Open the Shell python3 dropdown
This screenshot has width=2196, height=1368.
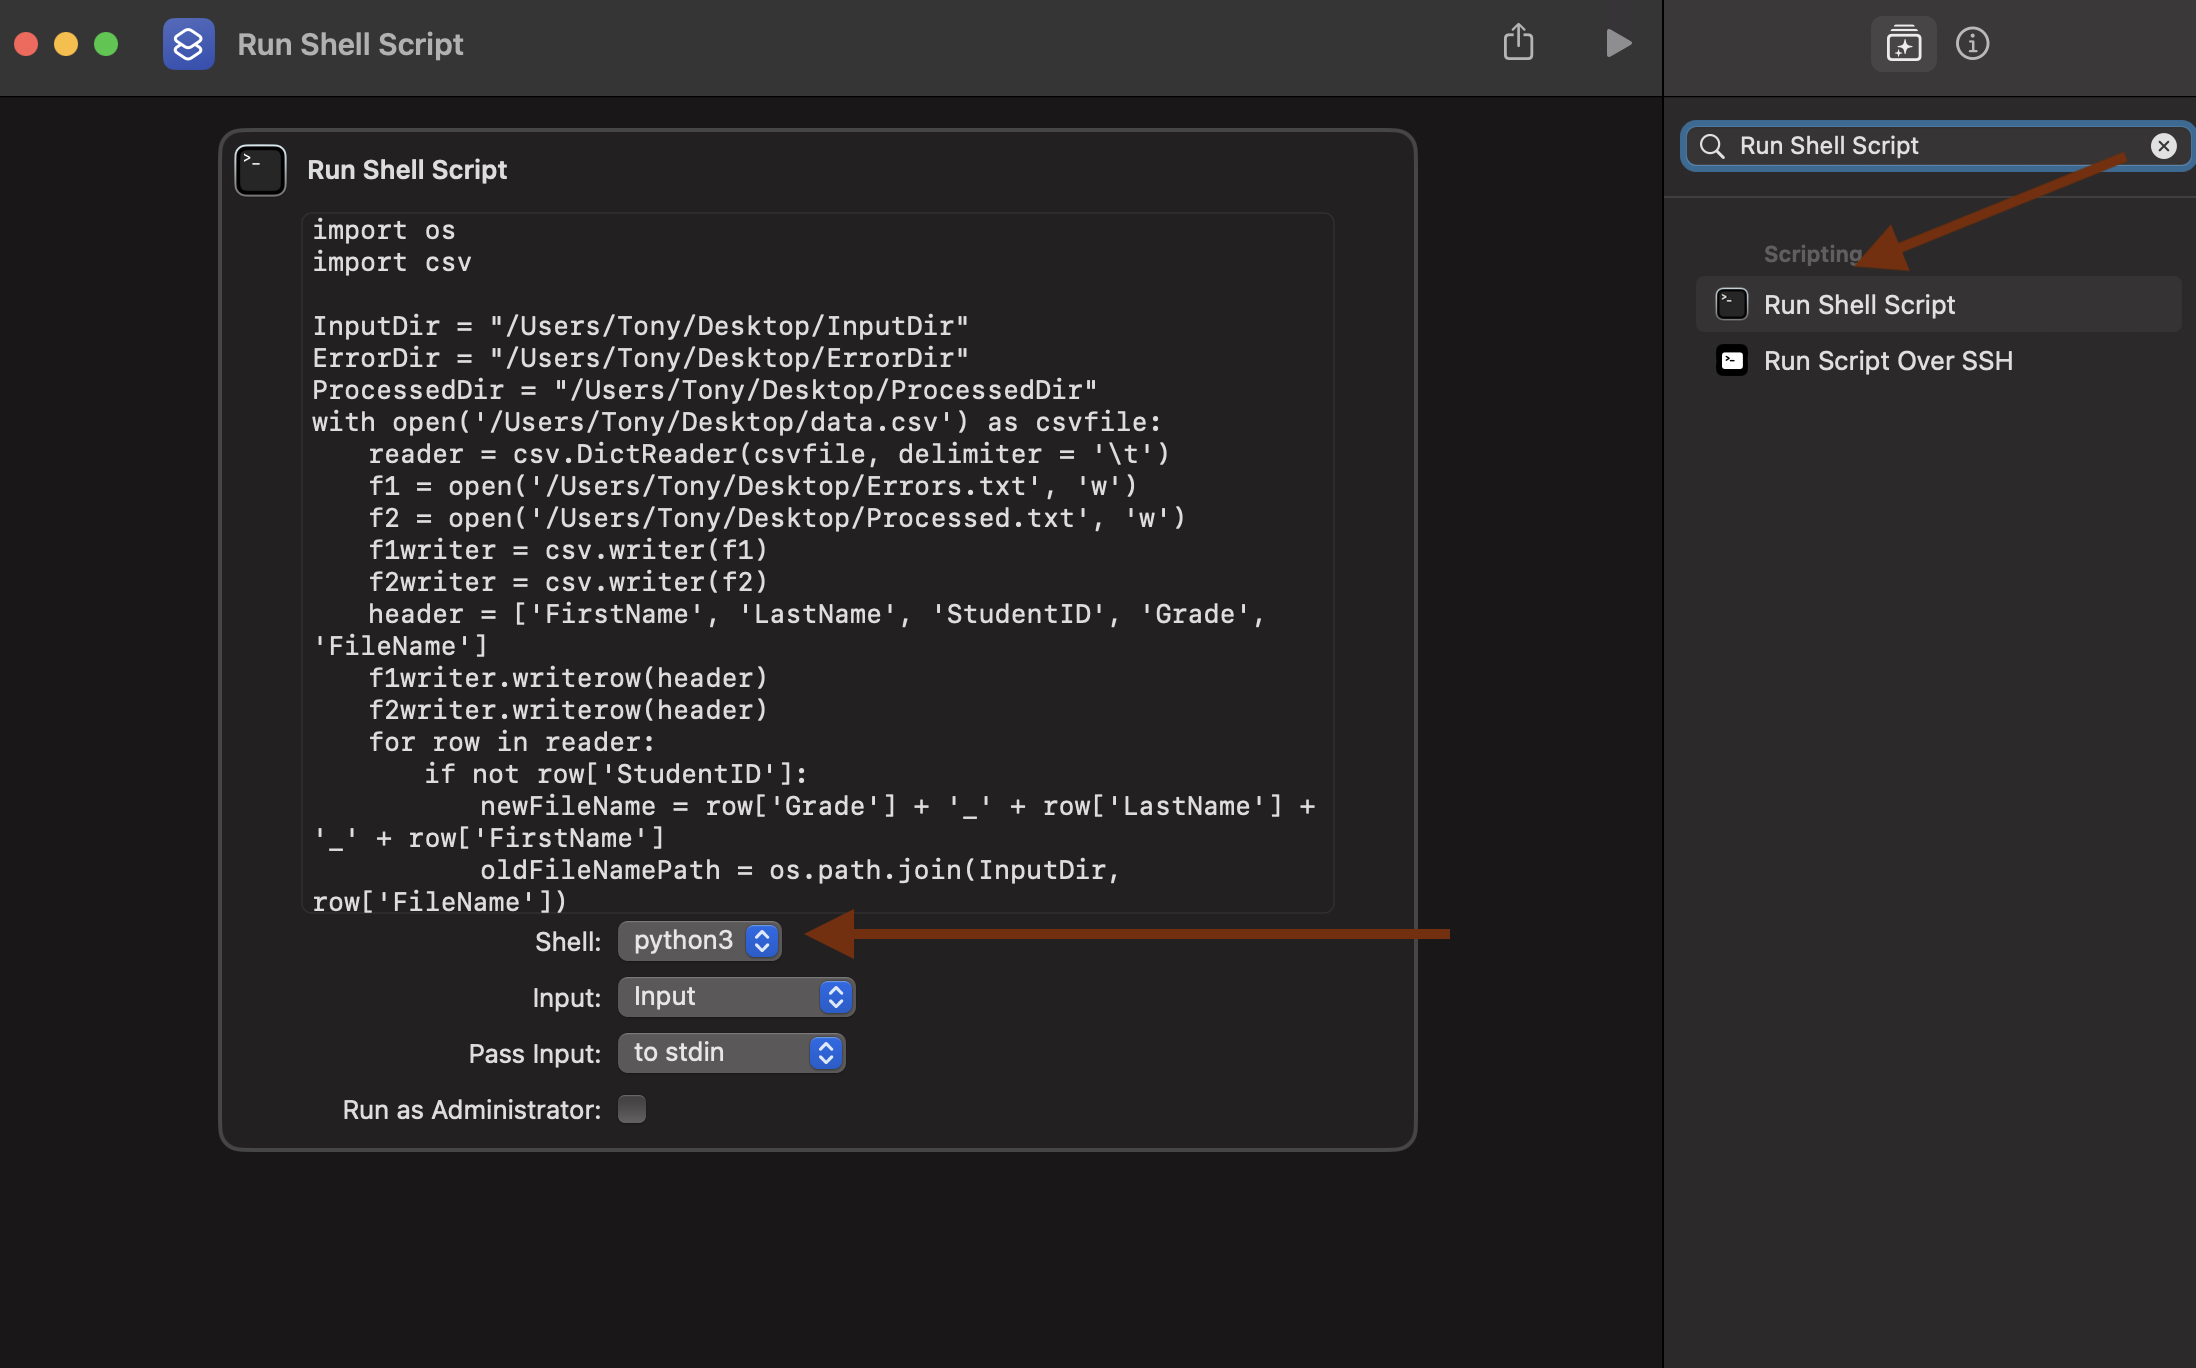tap(699, 941)
